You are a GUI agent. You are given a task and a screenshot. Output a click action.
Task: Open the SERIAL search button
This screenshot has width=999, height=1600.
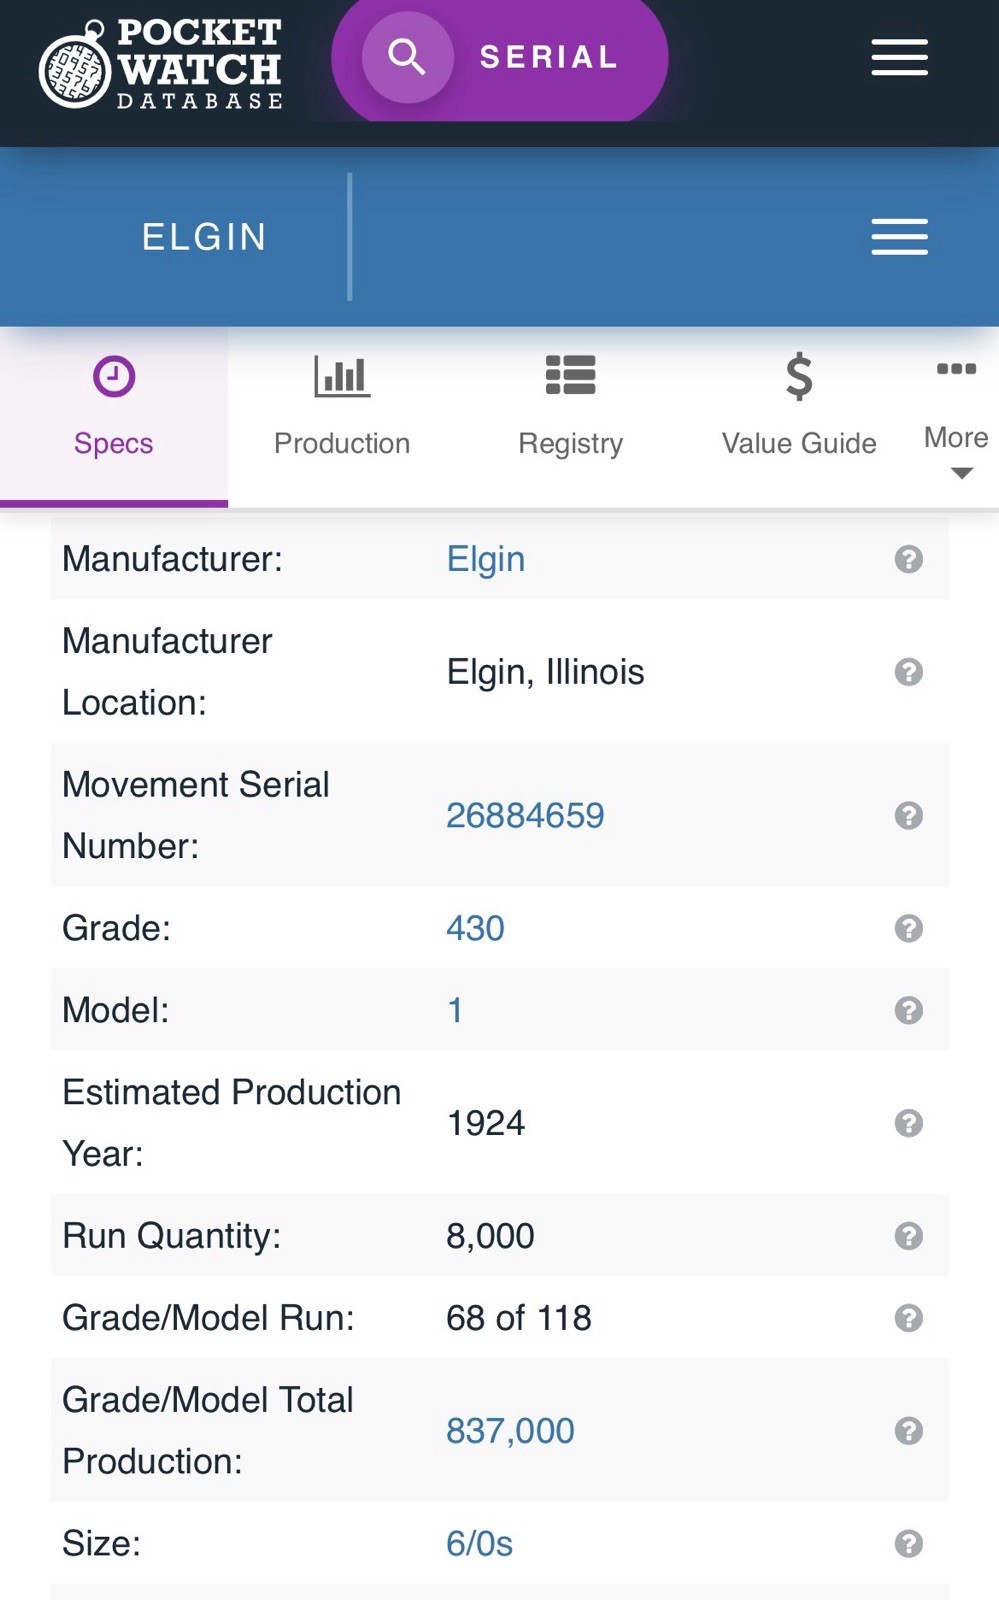click(x=499, y=58)
